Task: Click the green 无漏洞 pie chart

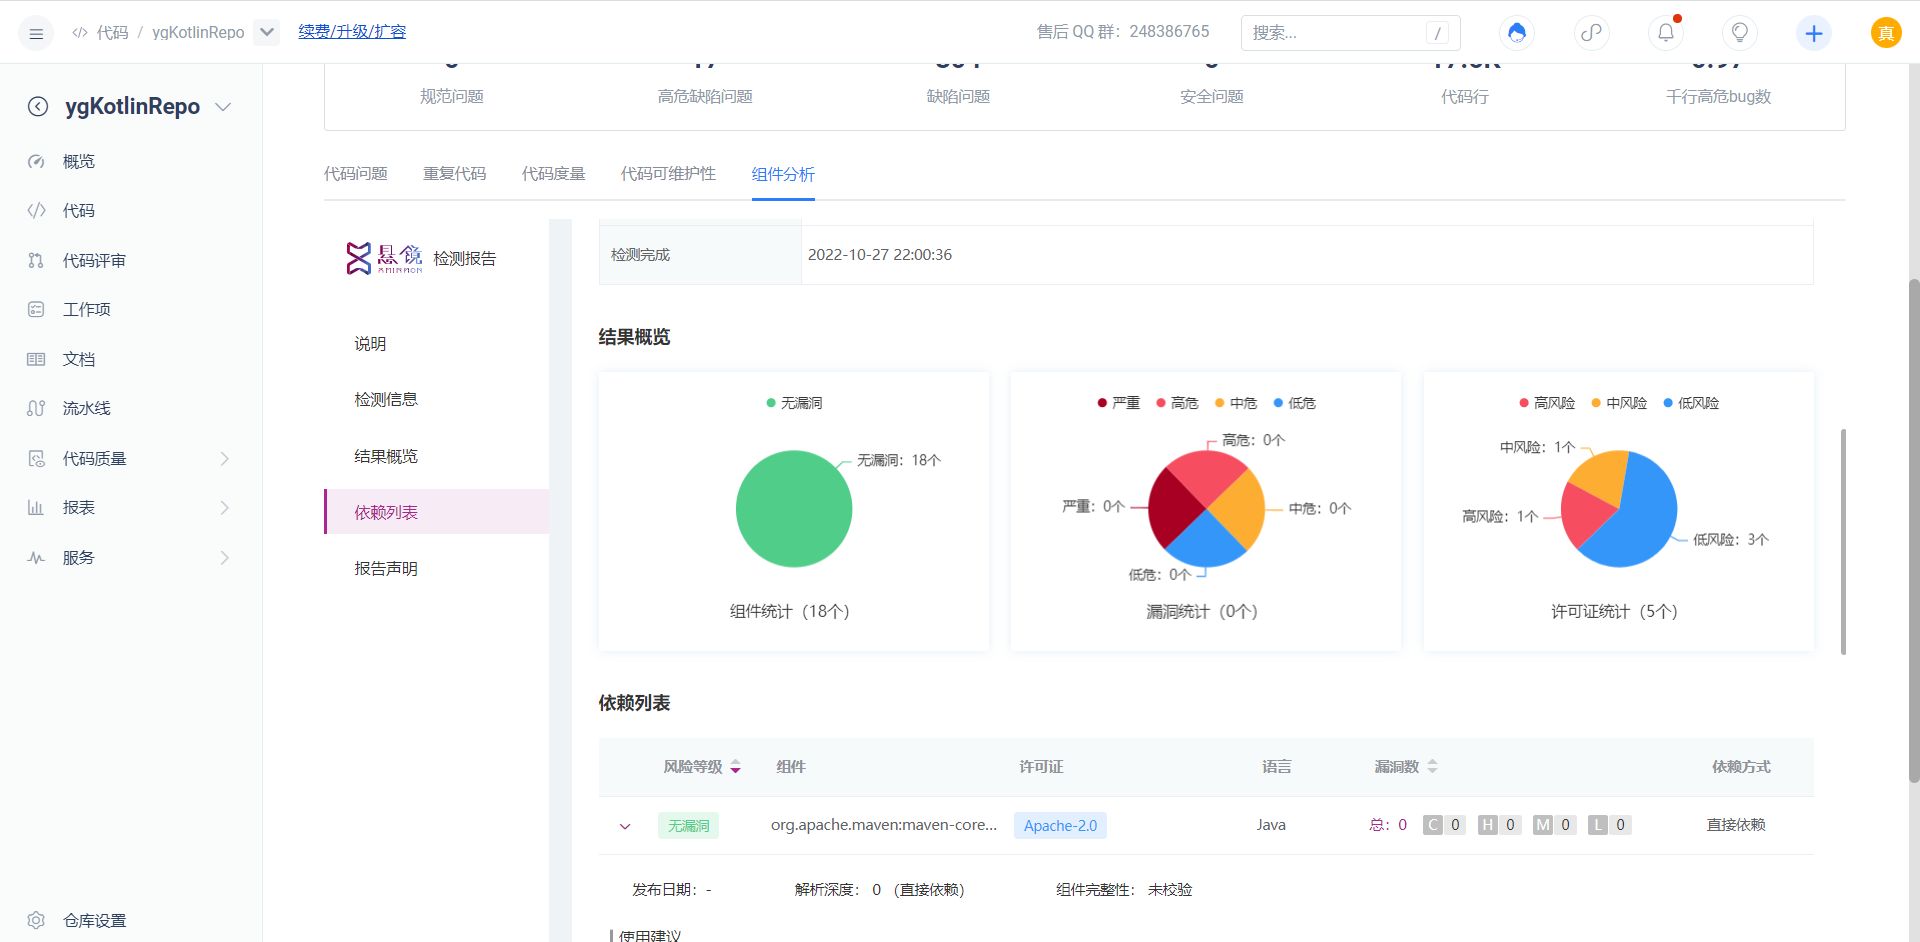Action: 794,508
